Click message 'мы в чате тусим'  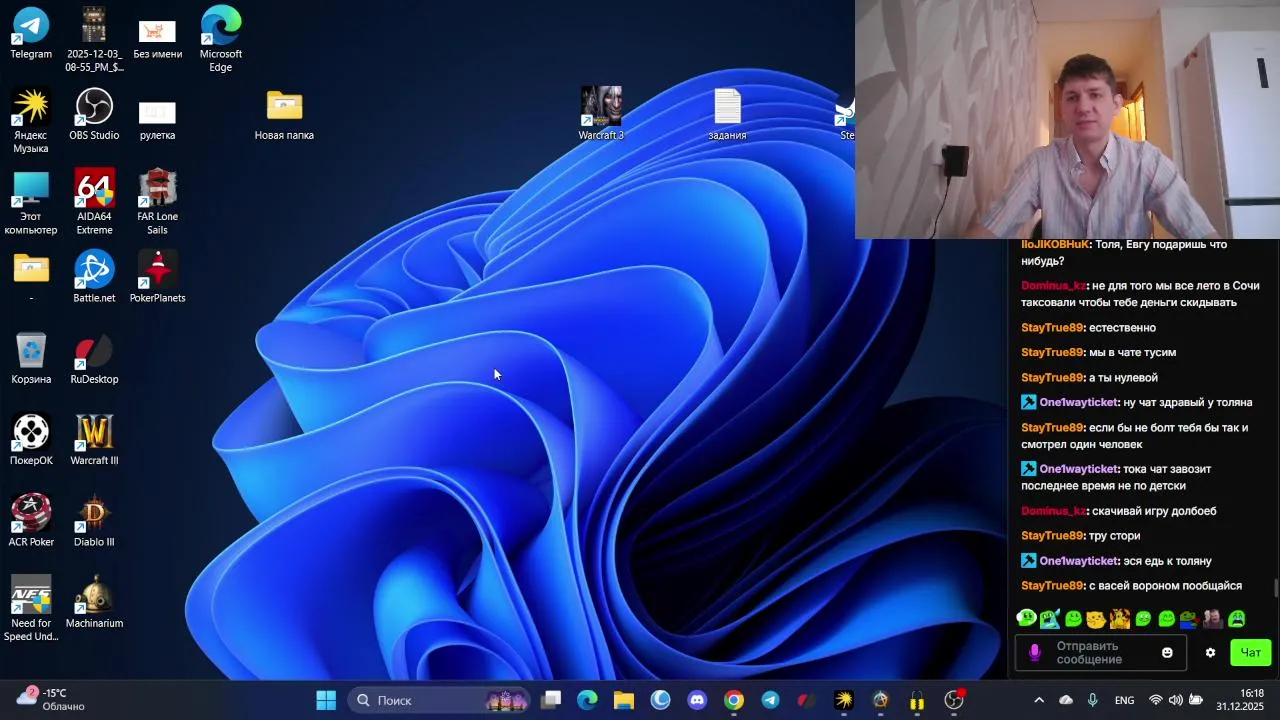[1132, 353]
